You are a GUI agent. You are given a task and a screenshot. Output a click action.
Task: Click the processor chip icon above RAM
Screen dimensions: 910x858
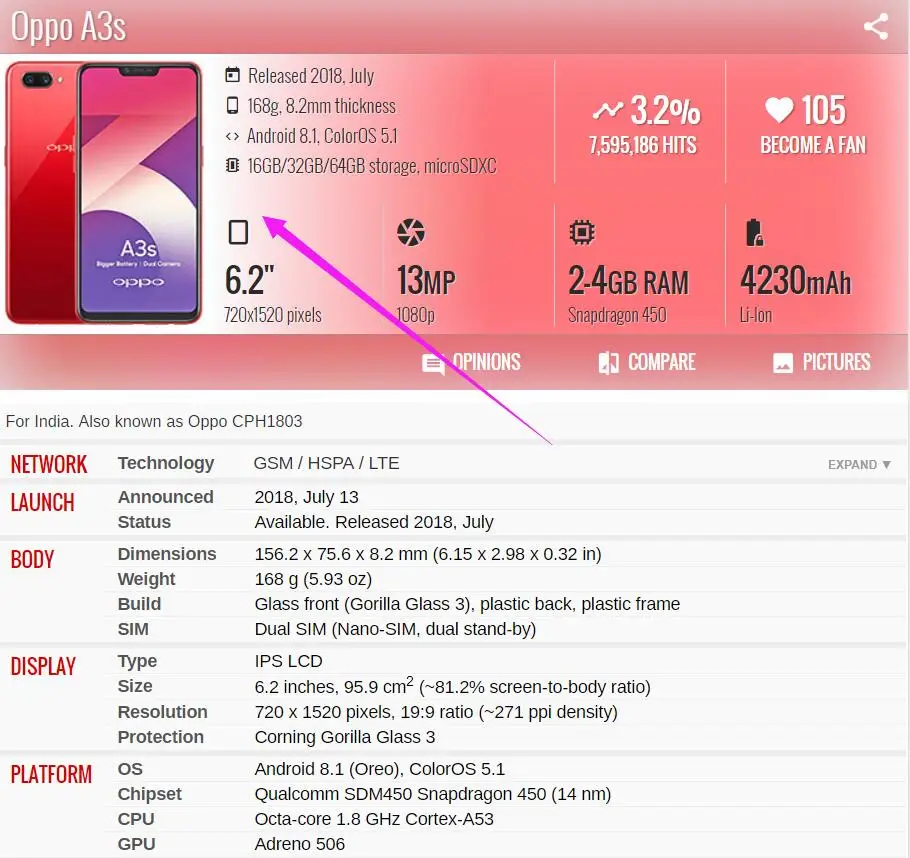(x=582, y=232)
